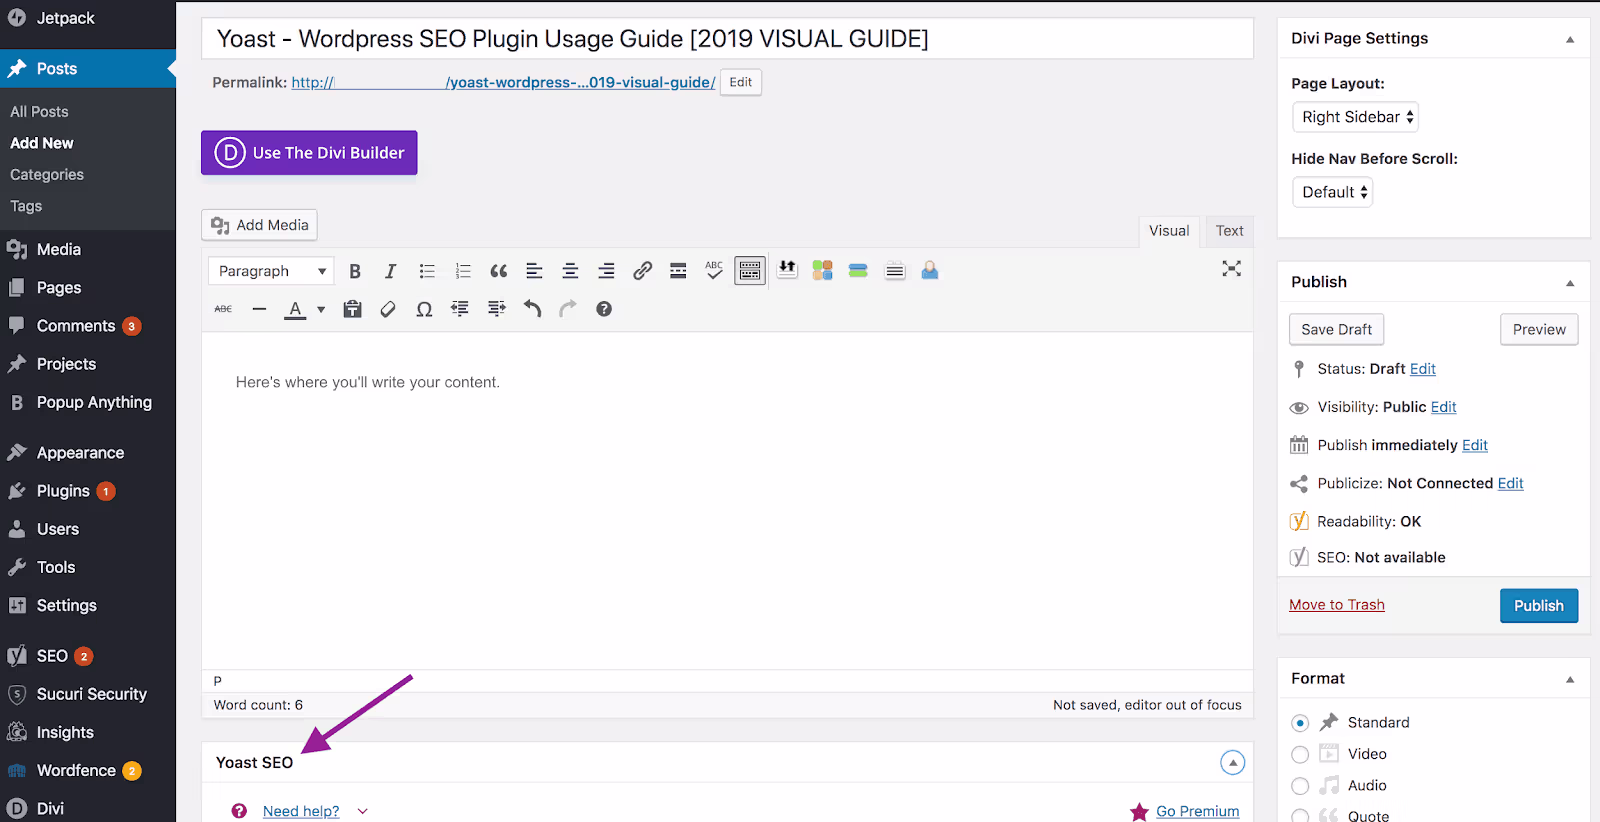Open All Posts in sidebar
1600x822 pixels.
click(40, 112)
